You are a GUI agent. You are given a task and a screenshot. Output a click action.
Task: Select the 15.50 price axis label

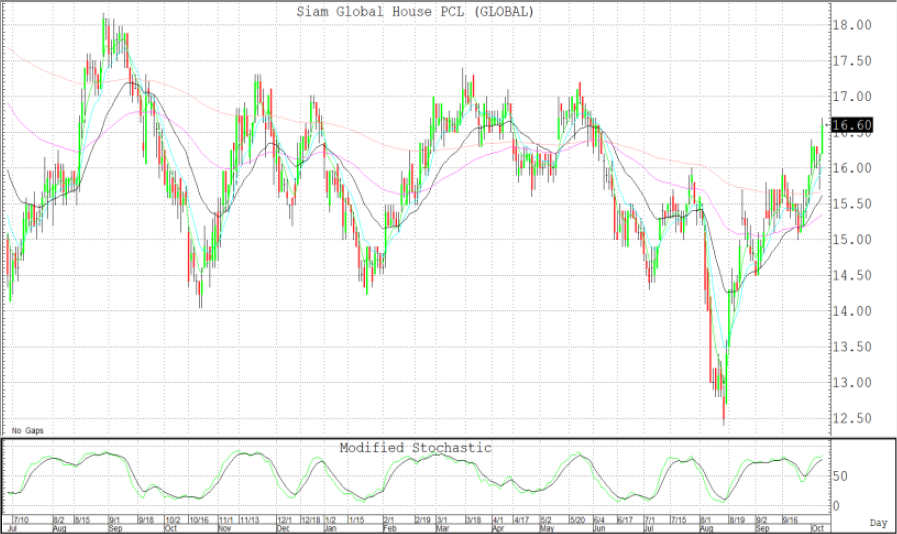852,204
